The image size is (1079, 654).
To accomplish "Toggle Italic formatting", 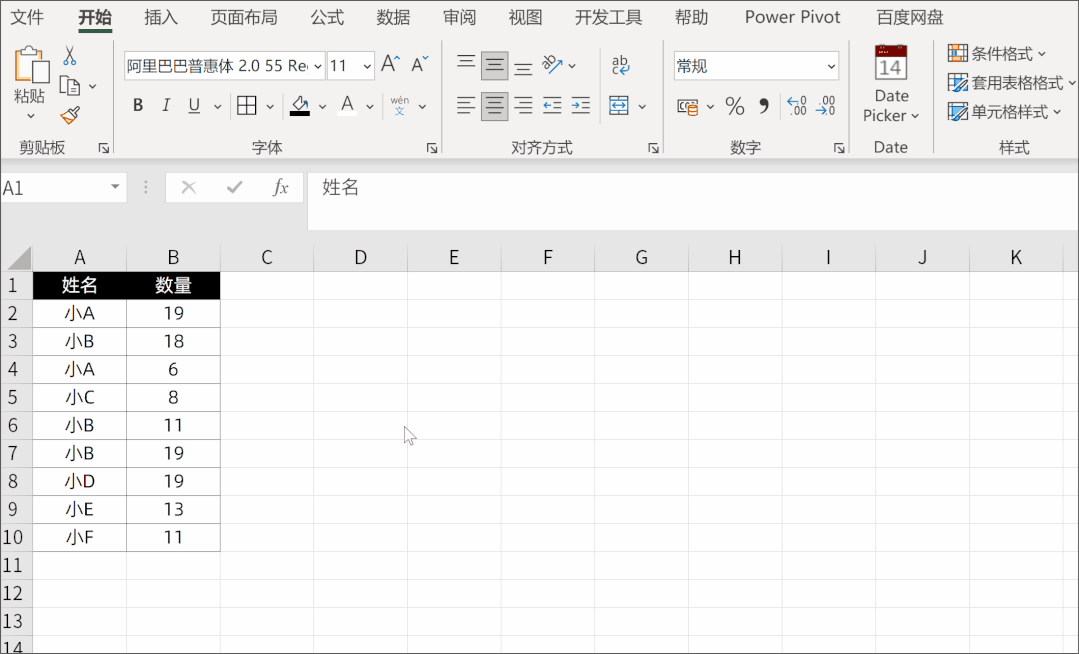I will point(166,106).
